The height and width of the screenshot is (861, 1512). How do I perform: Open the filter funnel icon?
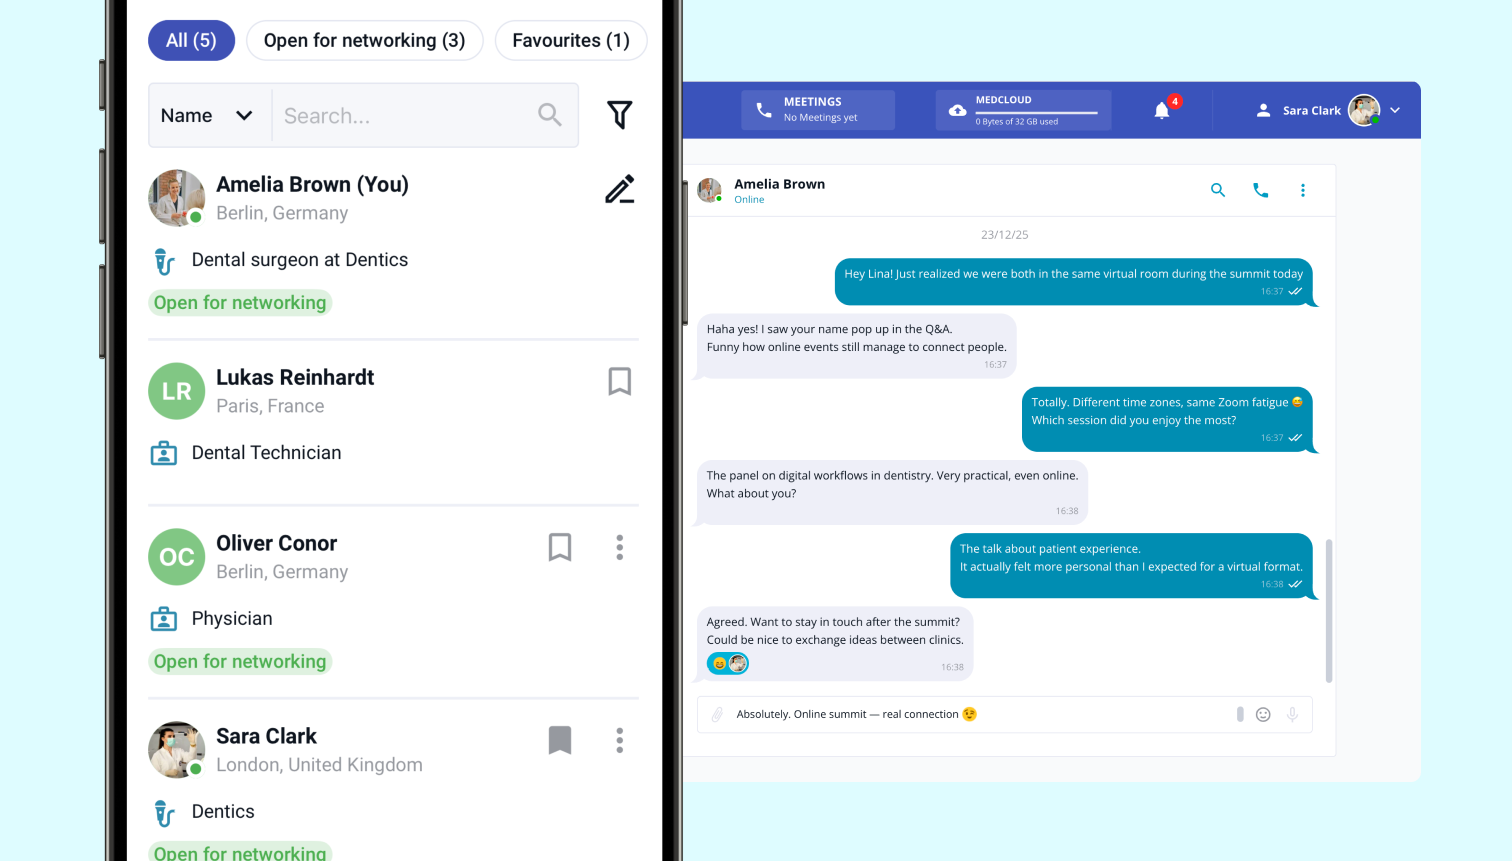tap(620, 115)
